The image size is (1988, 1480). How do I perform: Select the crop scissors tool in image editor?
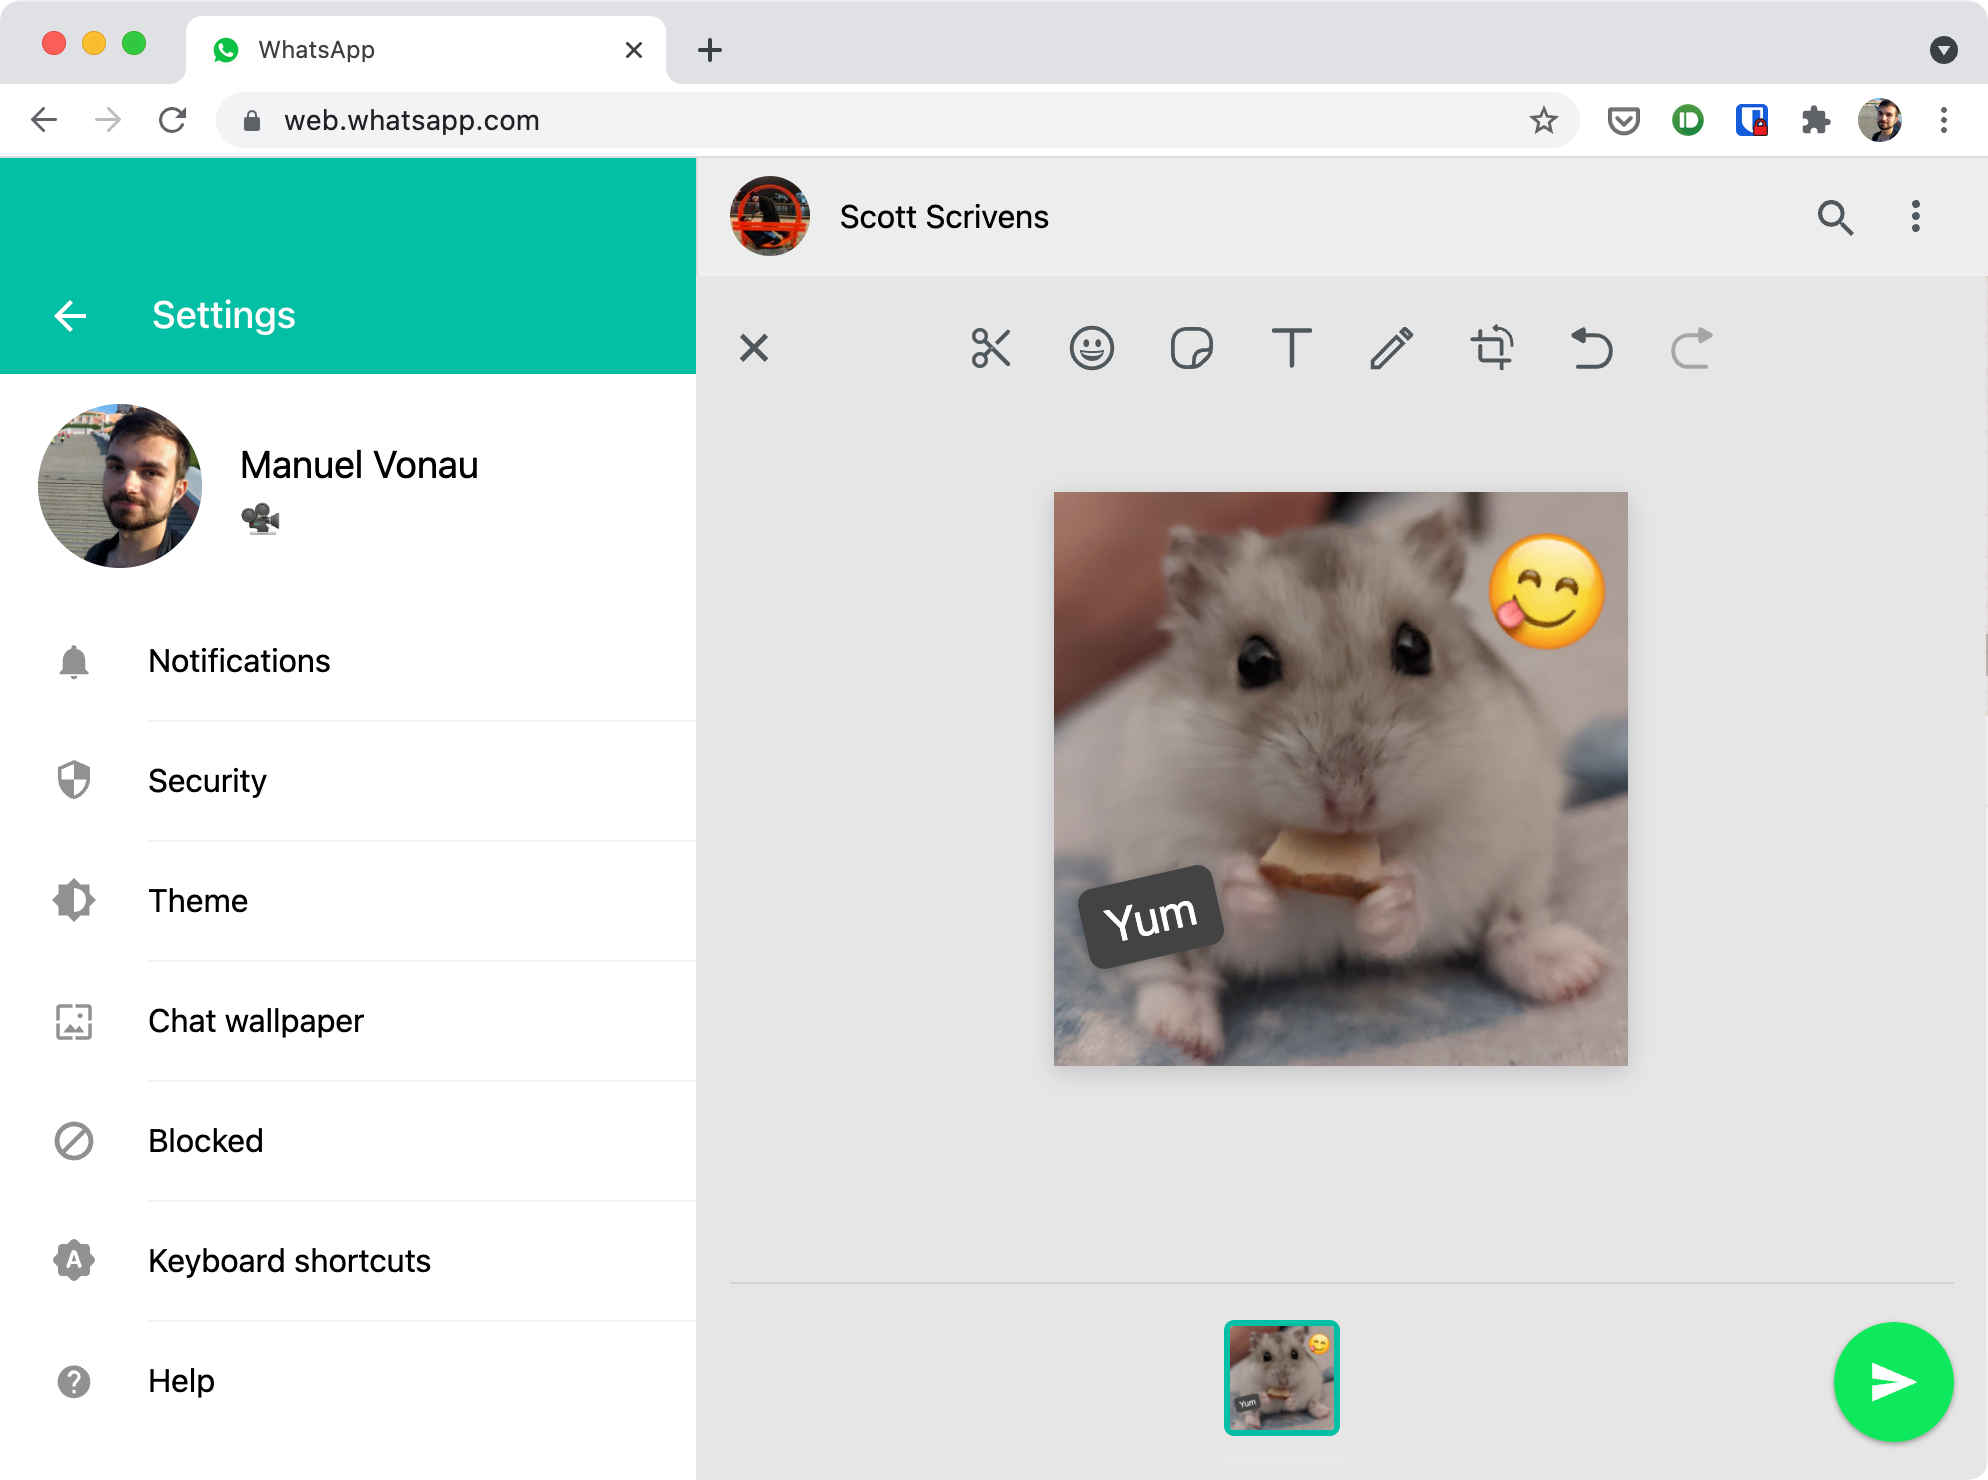[x=991, y=348]
